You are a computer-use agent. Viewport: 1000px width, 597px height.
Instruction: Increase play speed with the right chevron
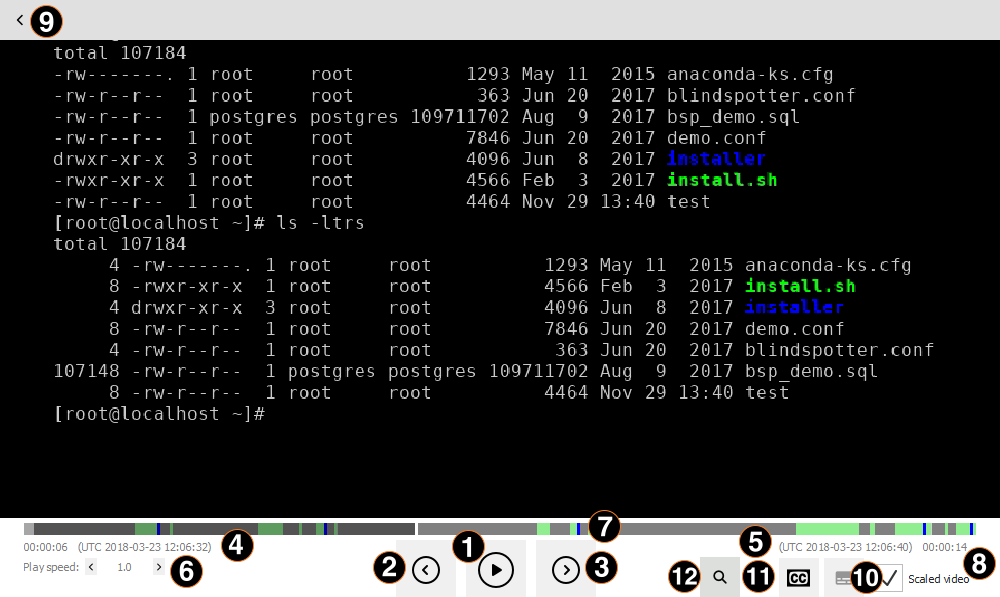point(158,567)
